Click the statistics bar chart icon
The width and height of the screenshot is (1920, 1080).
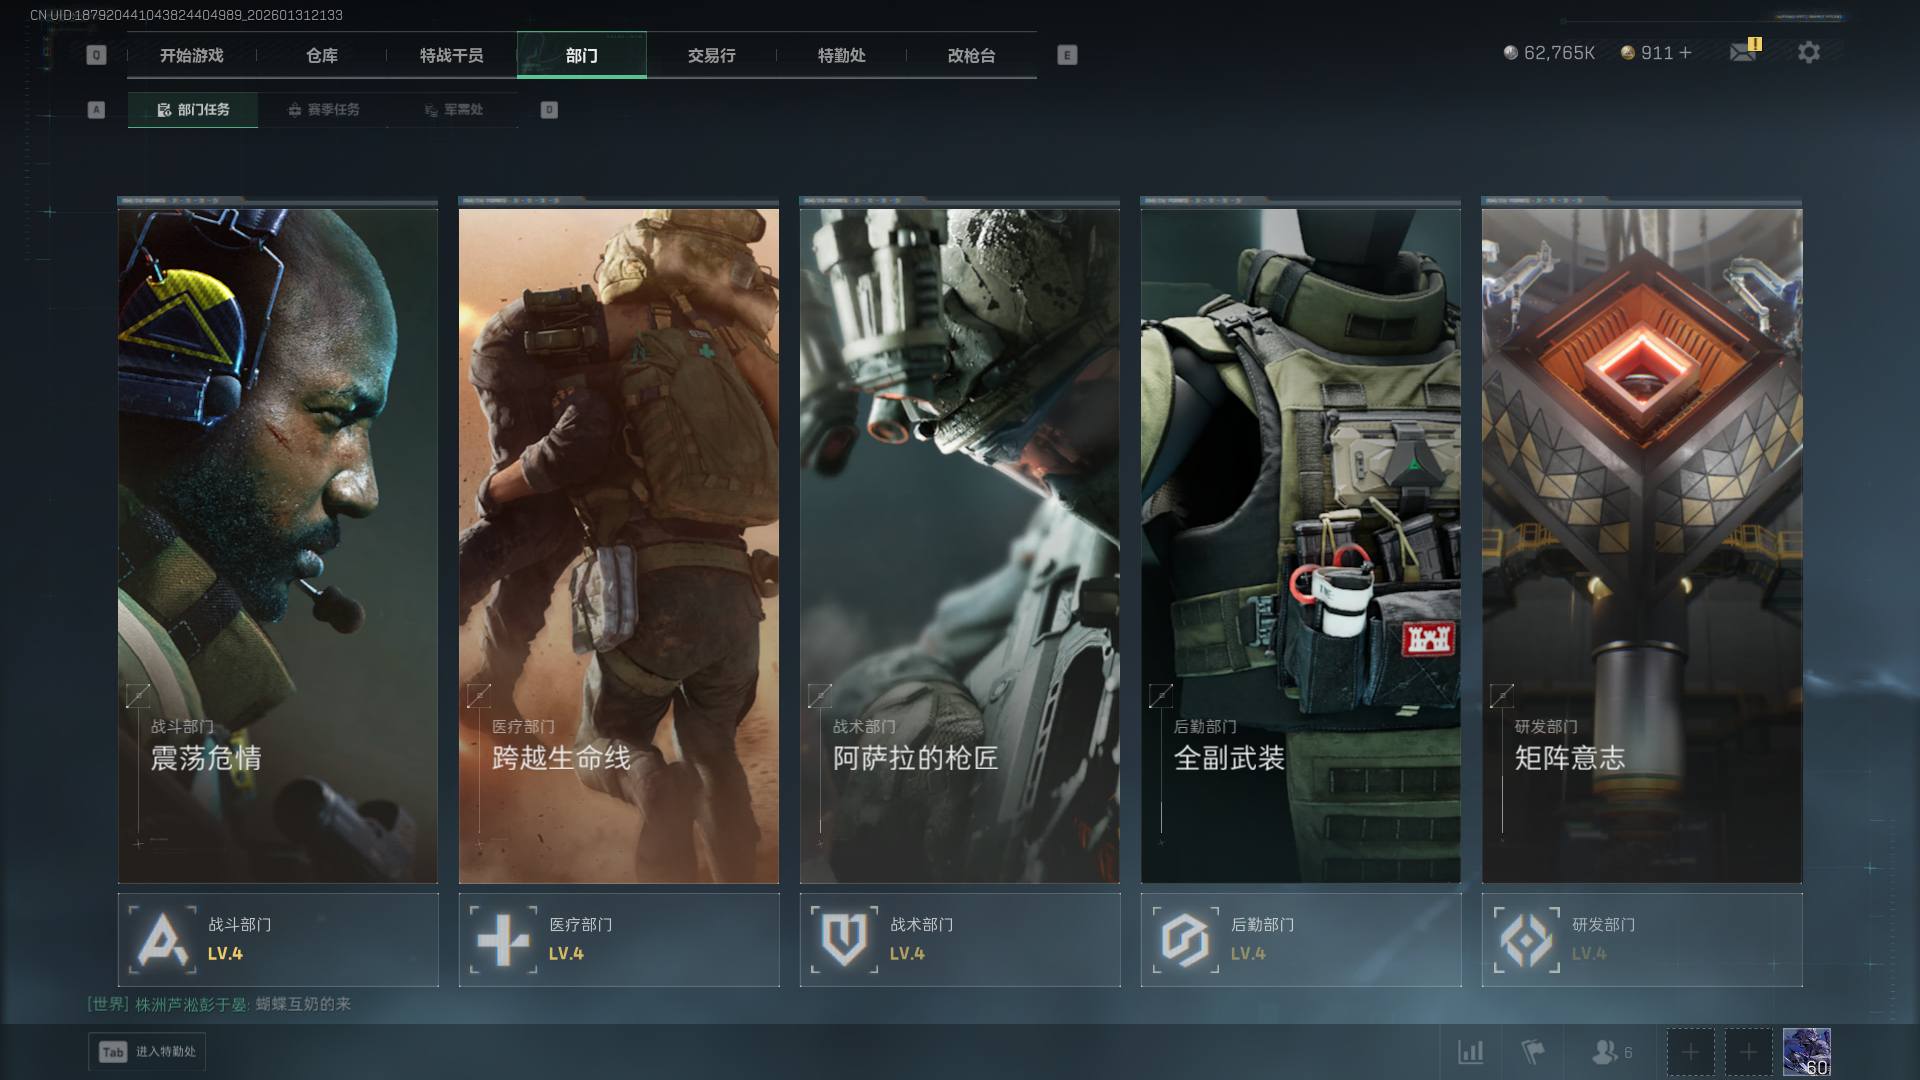(1470, 1052)
